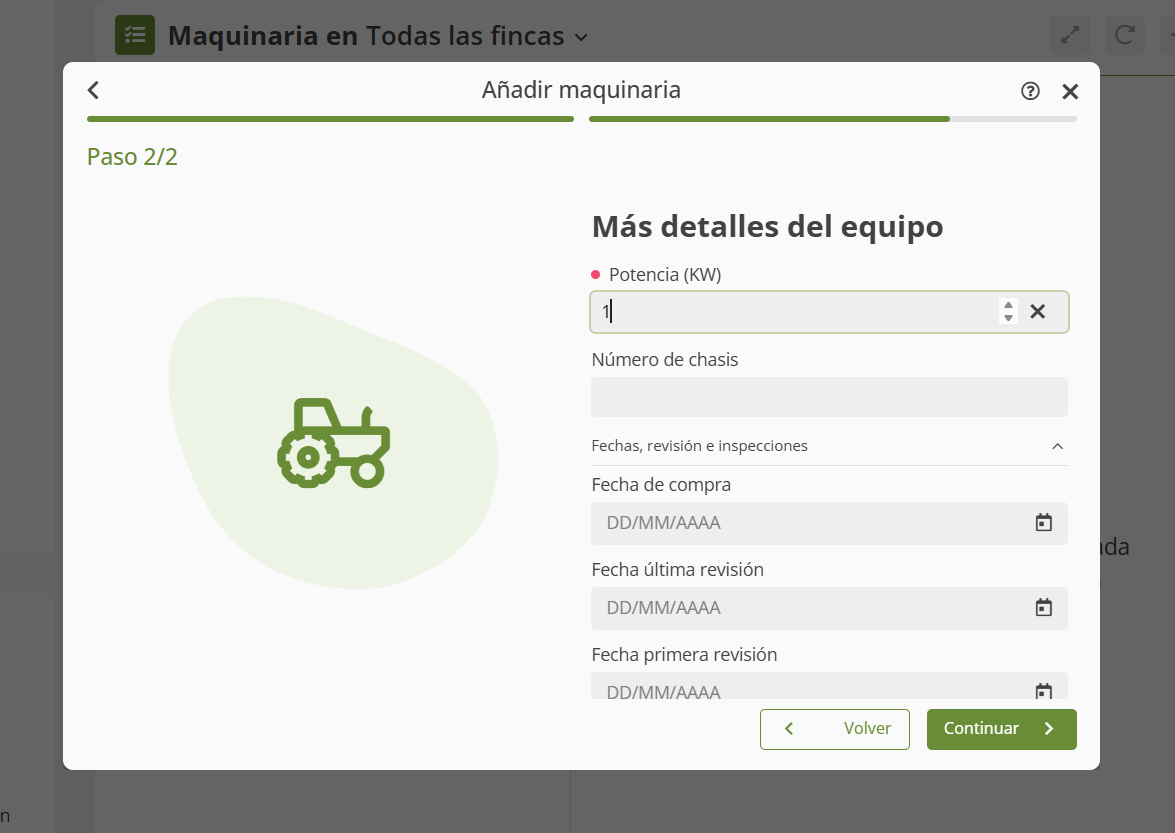
Task: Click the back arrow in dialog header
Action: [x=94, y=91]
